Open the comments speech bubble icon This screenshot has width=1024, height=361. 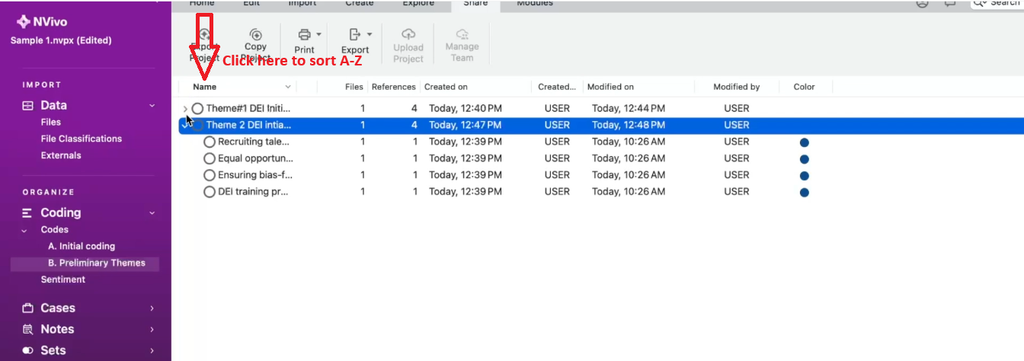950,3
